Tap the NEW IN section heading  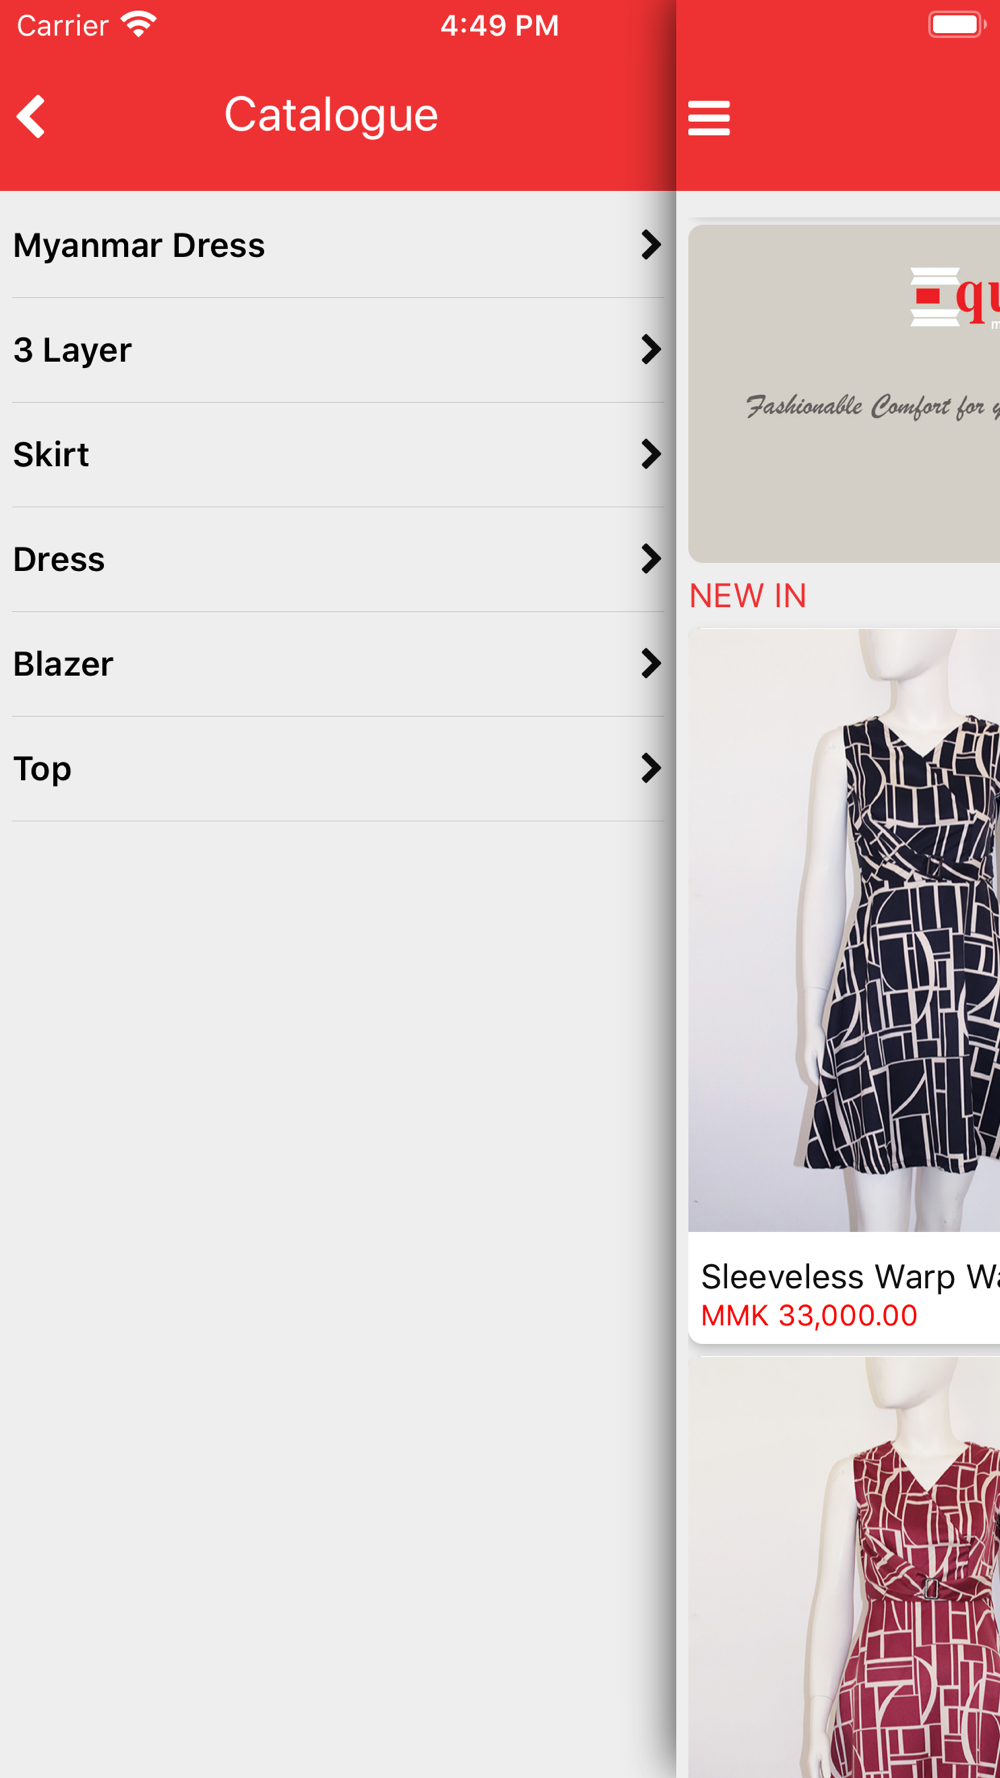click(748, 596)
